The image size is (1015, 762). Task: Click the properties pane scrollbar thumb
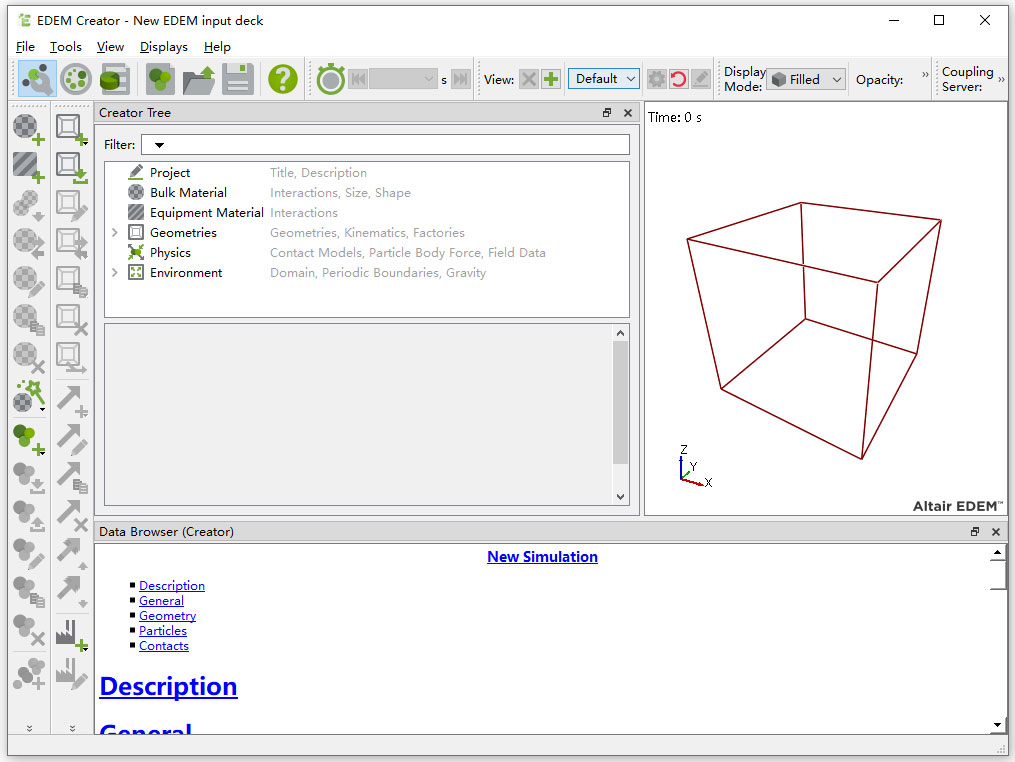(x=620, y=402)
